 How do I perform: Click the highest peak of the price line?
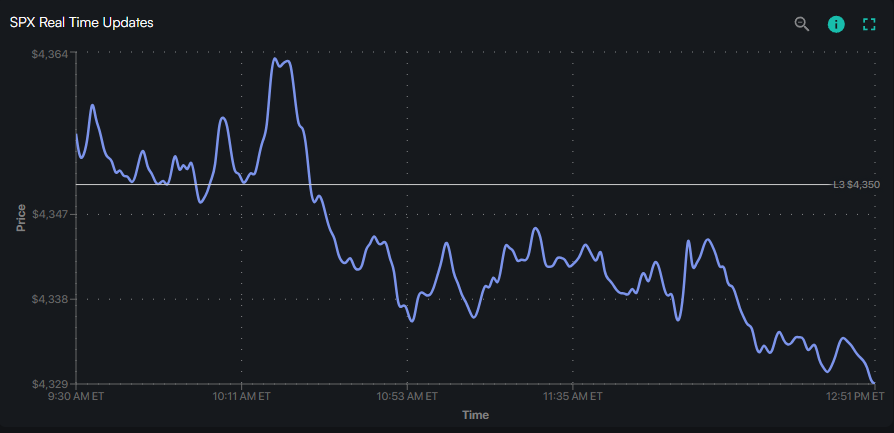[276, 59]
